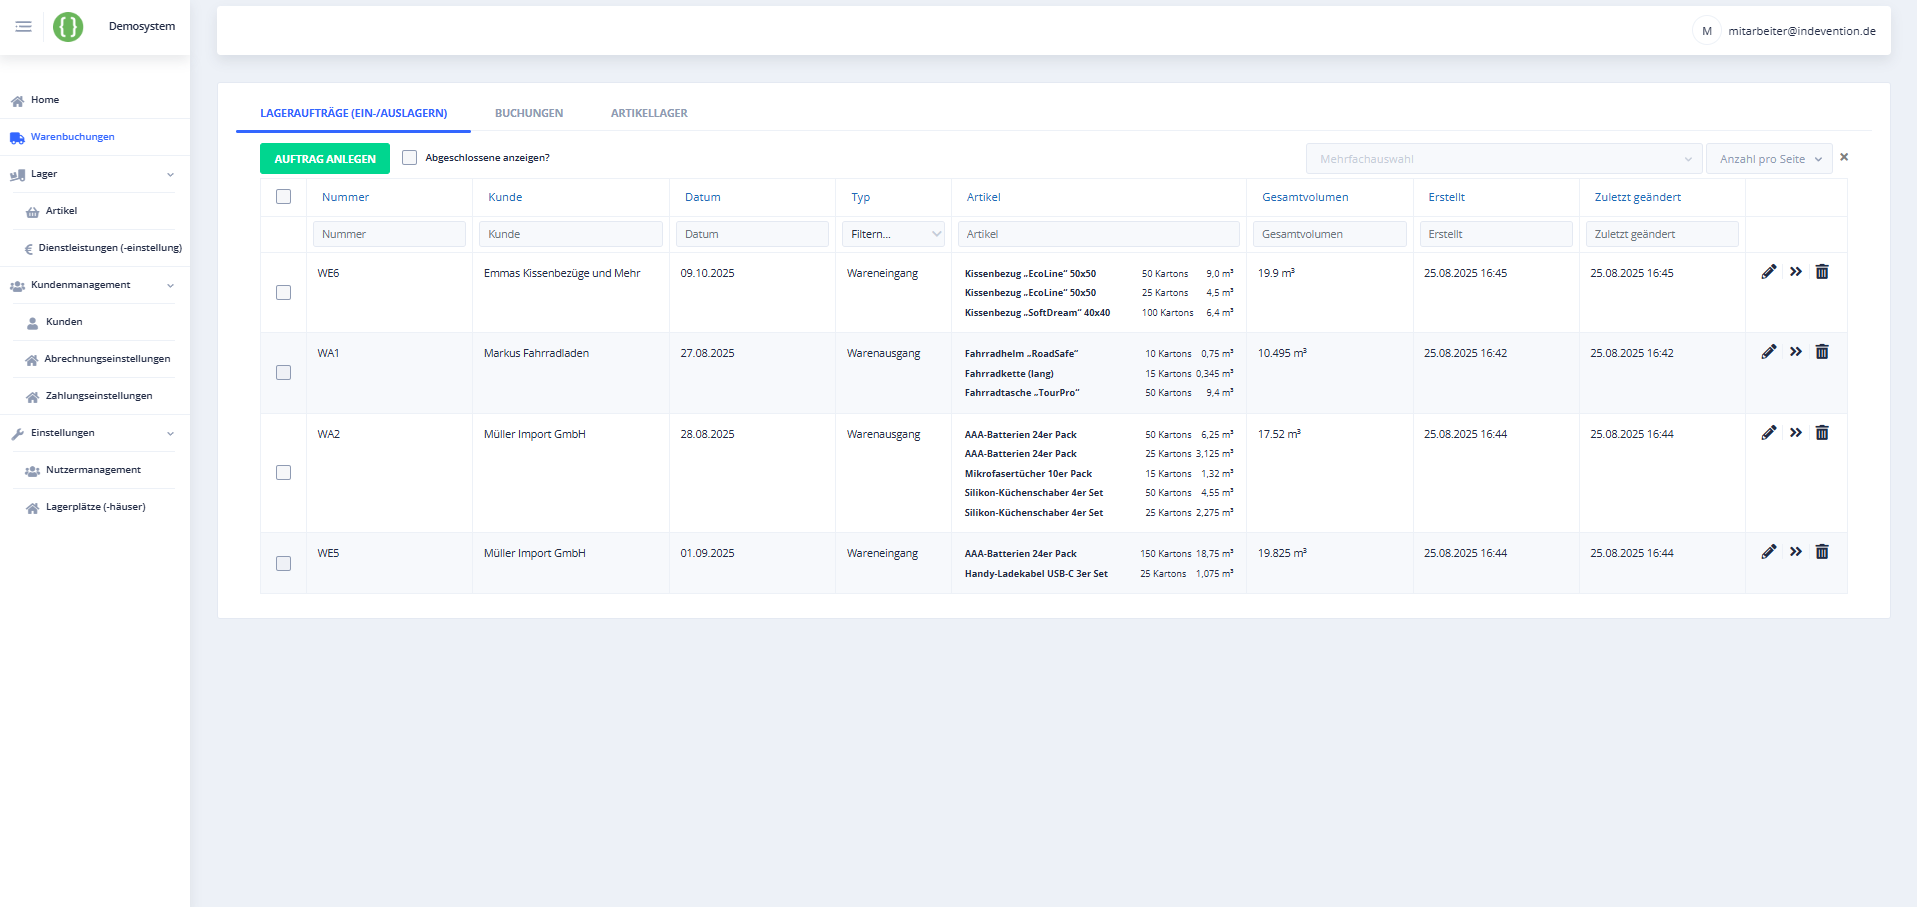Open the Typ 'Filtern...' dropdown
1917x907 pixels.
(893, 234)
